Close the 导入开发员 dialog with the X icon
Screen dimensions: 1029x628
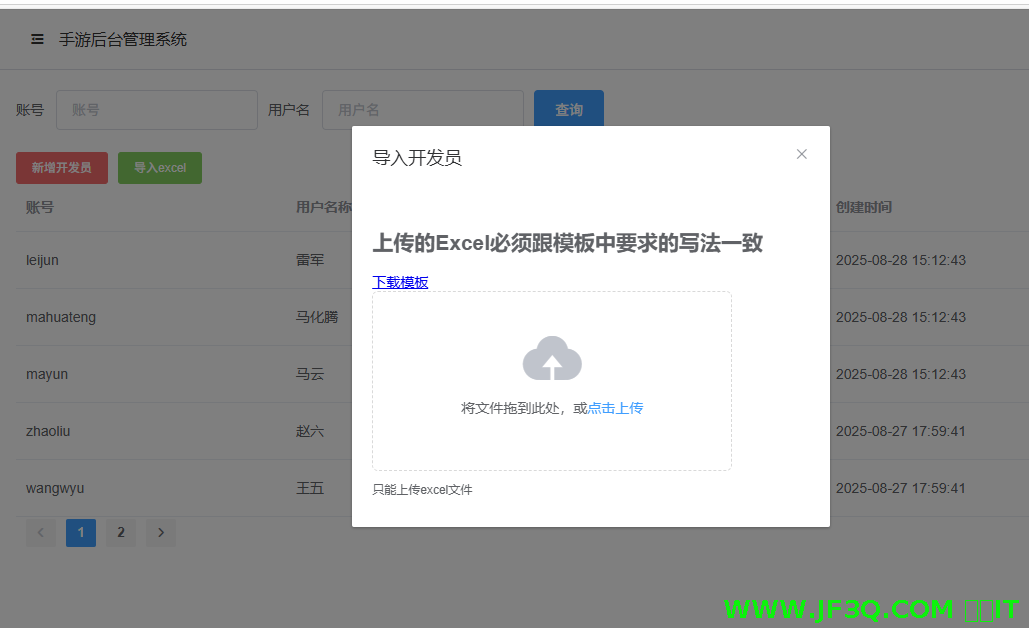[801, 154]
